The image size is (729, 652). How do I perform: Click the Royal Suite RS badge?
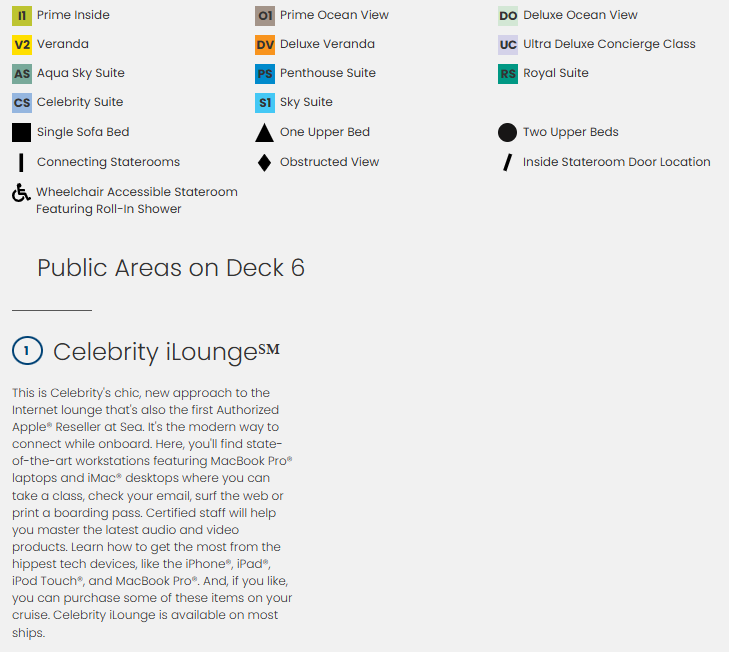coord(508,74)
